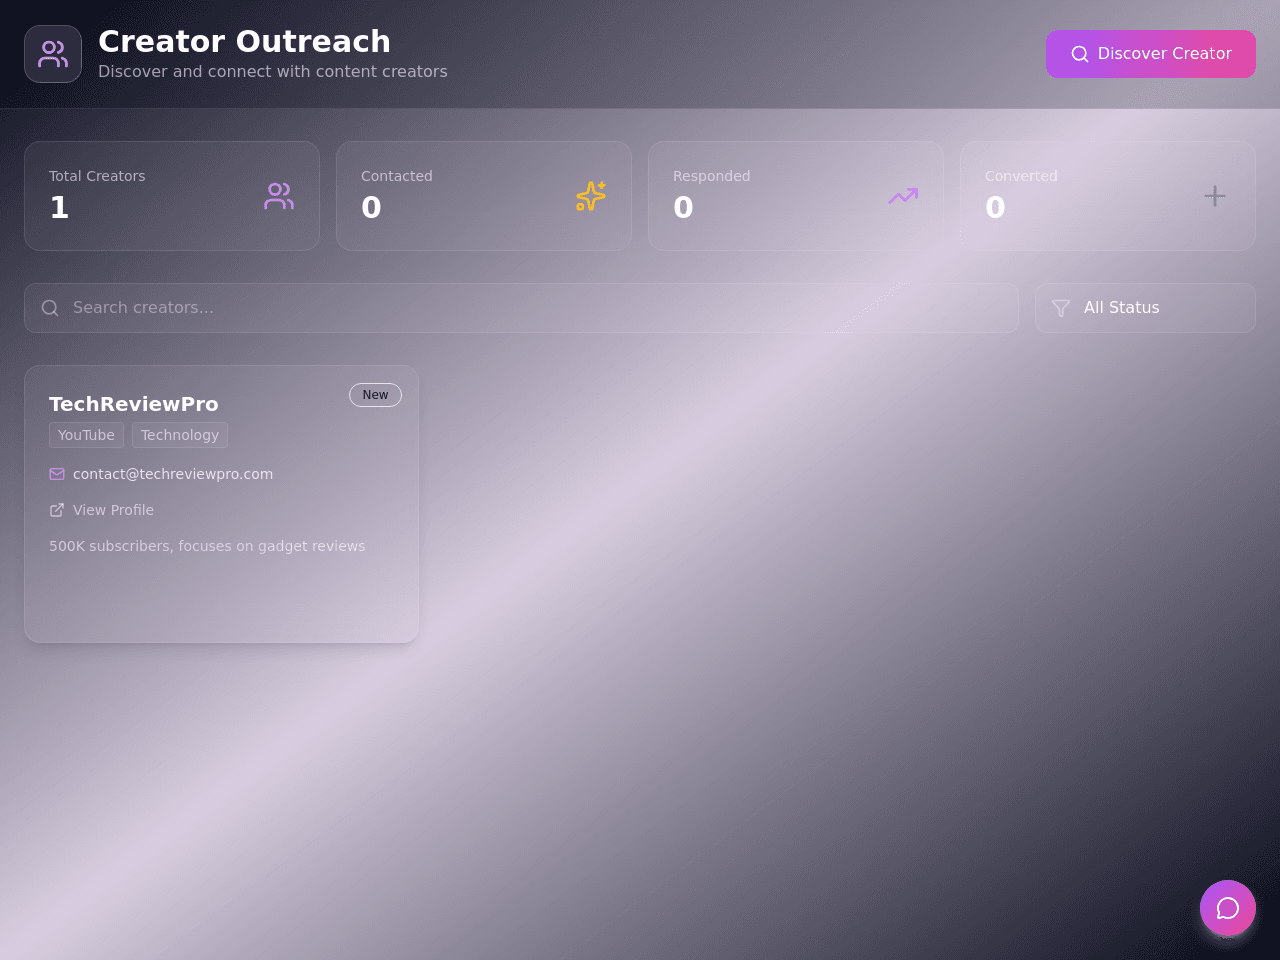Focus the Search creators input field
The width and height of the screenshot is (1280, 960).
coord(521,308)
